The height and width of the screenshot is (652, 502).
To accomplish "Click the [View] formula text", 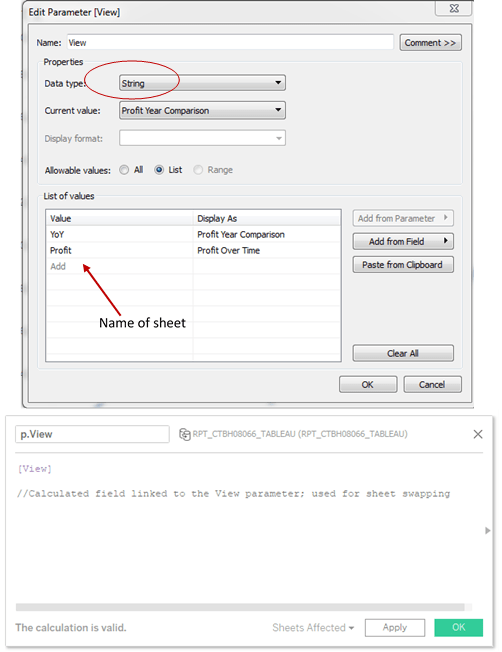I will (35, 469).
